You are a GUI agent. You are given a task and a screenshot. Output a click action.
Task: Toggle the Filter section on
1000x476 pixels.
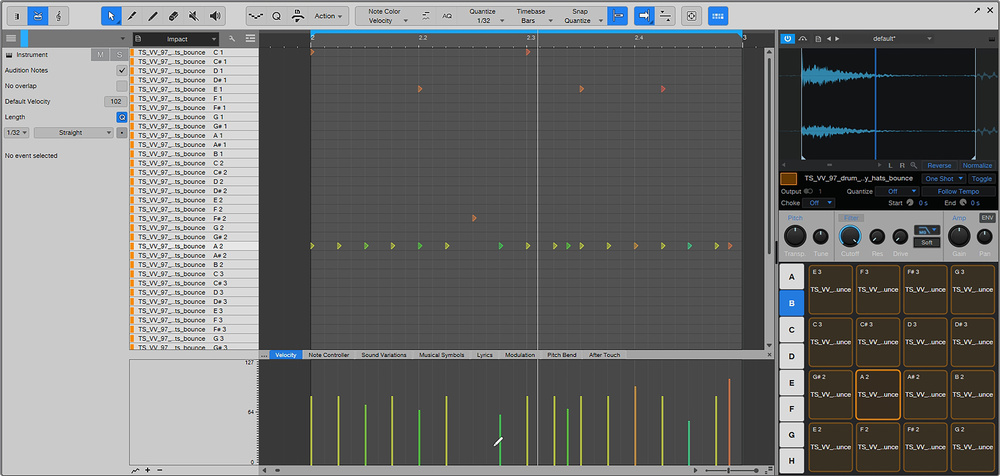(849, 217)
